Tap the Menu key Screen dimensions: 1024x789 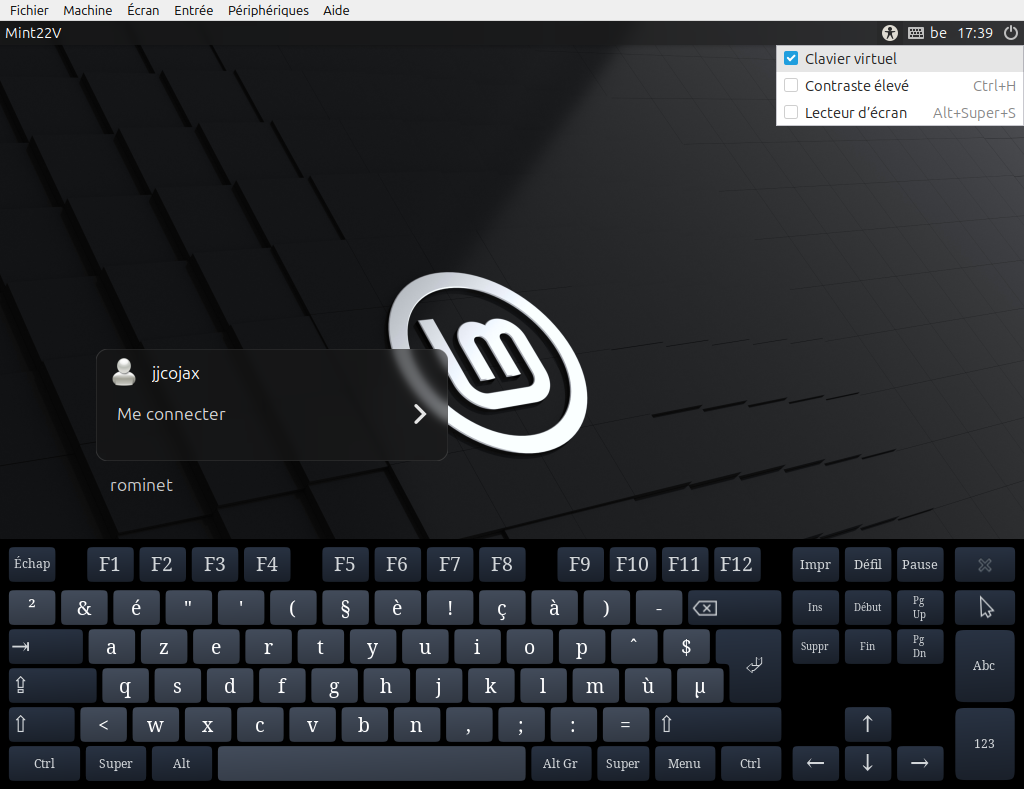(x=684, y=764)
